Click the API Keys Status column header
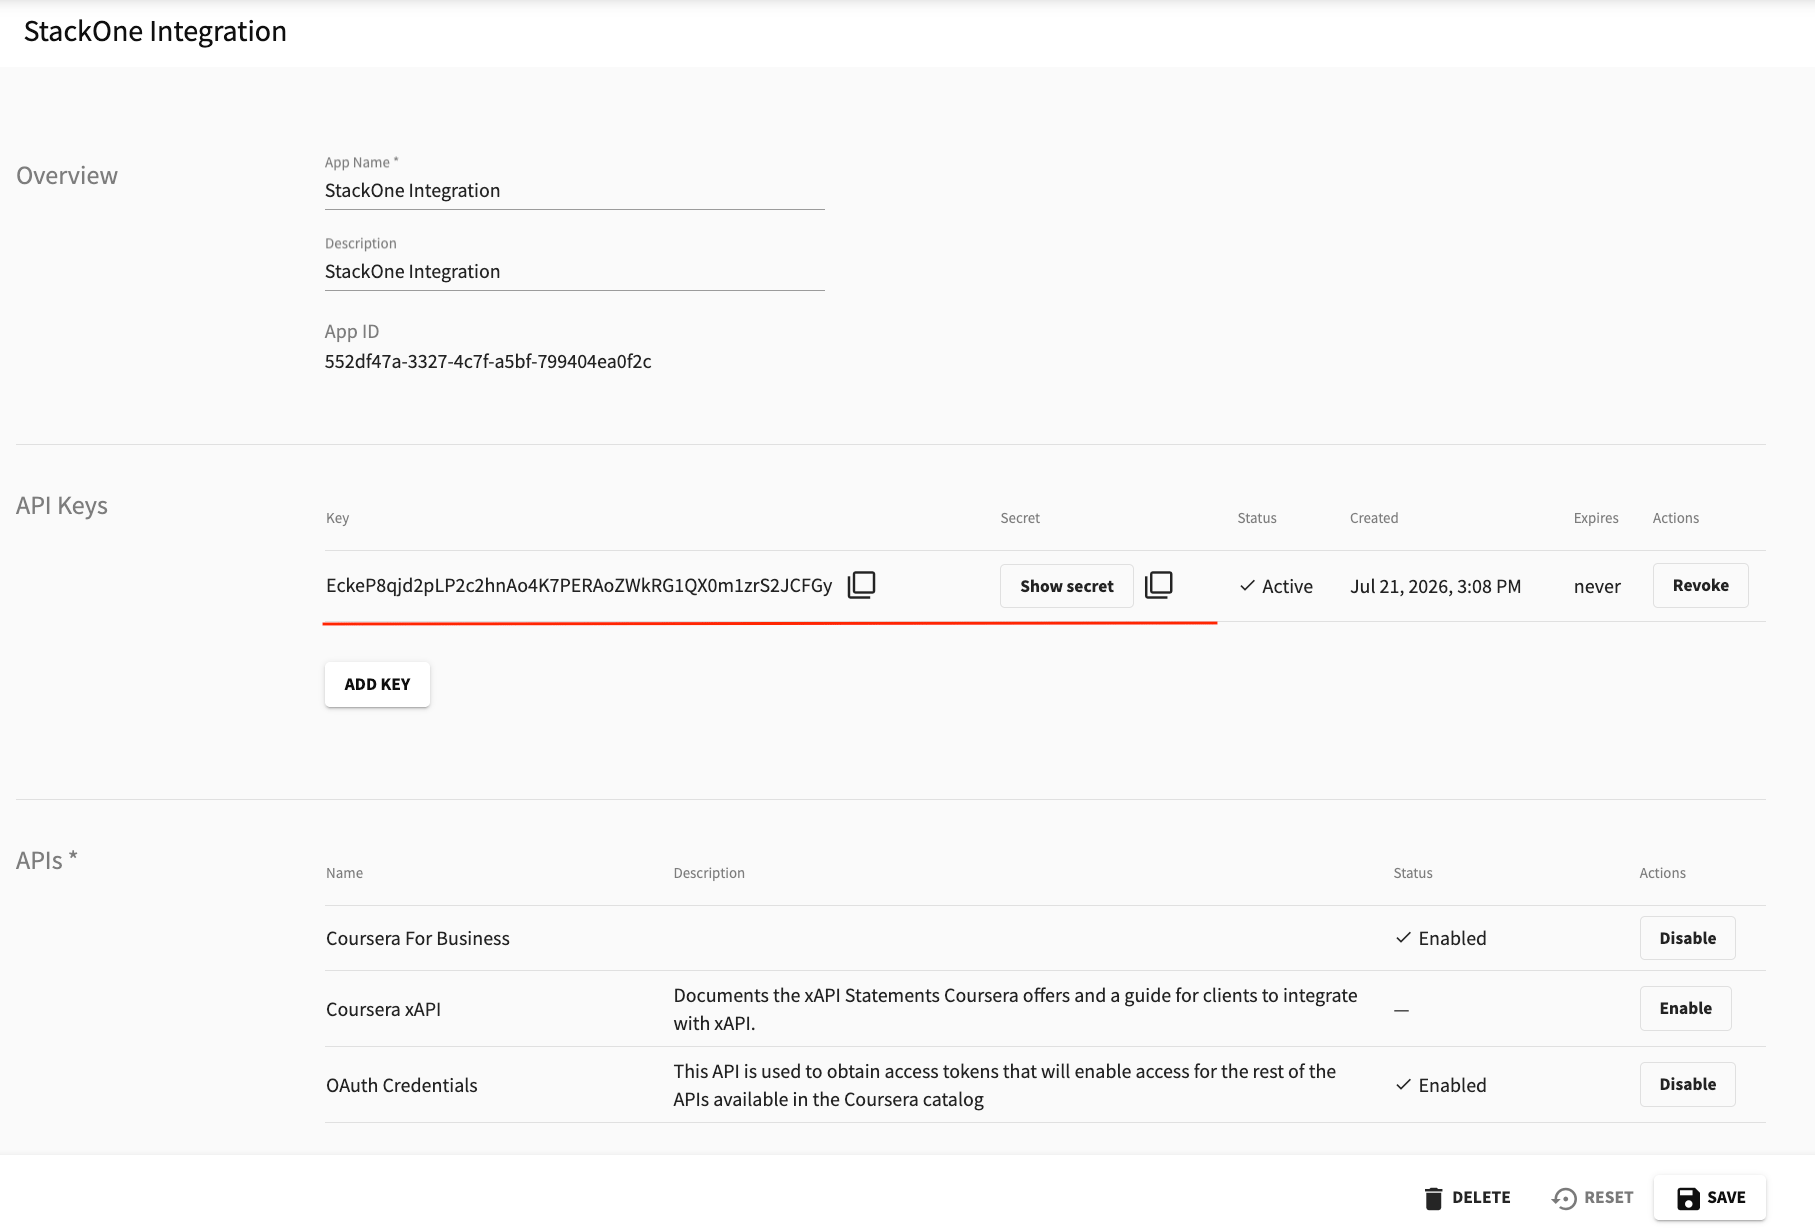1815x1230 pixels. (1257, 518)
